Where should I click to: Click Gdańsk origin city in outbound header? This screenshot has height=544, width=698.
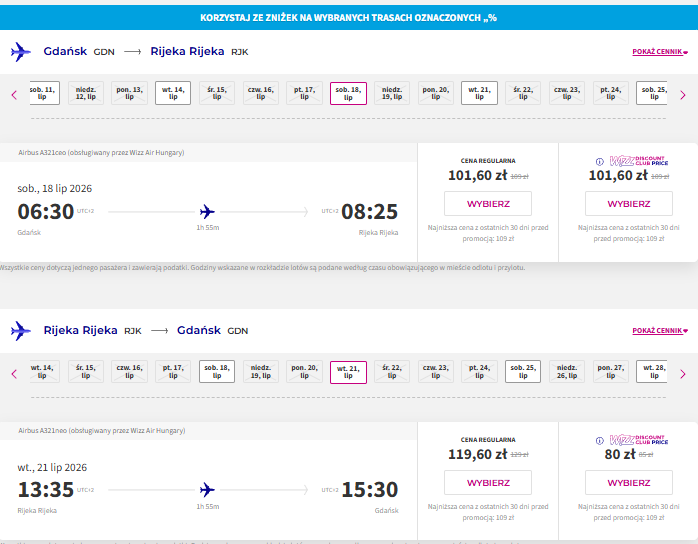pyautogui.click(x=65, y=52)
